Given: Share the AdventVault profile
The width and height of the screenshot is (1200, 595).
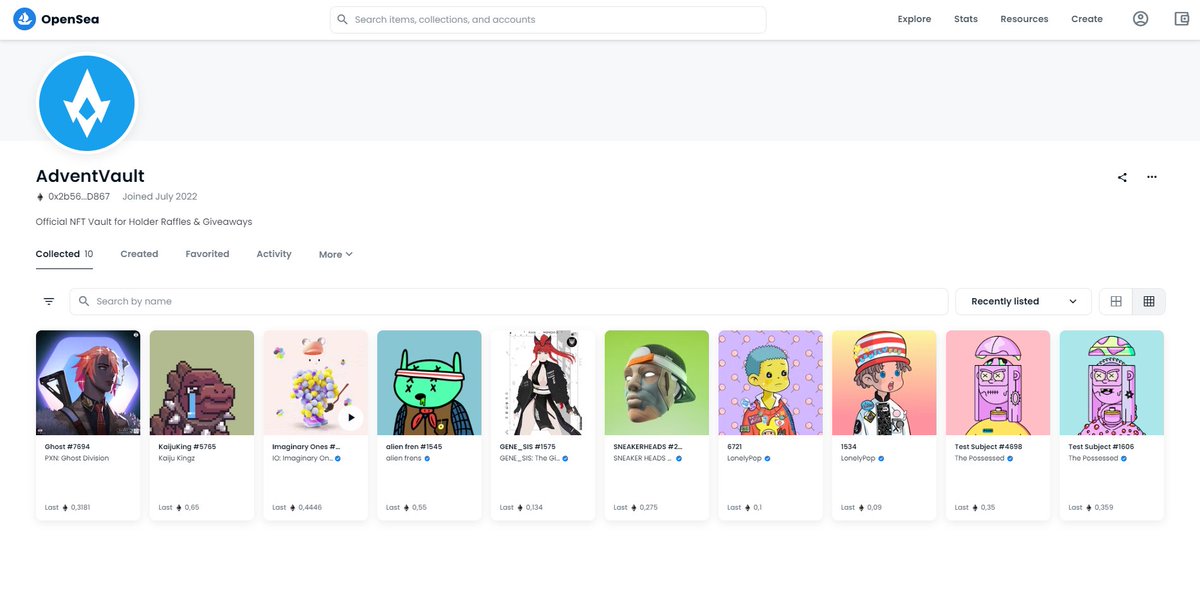Looking at the screenshot, I should (1122, 177).
